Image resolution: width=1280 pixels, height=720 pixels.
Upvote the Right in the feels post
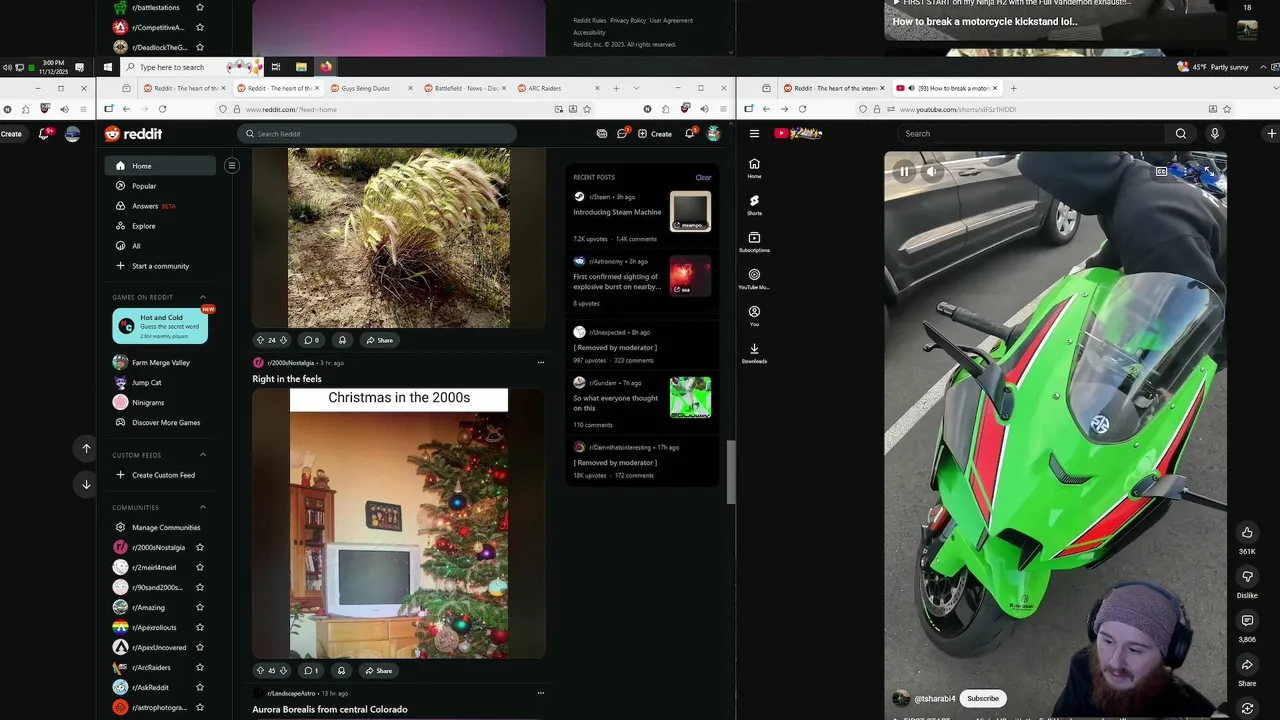tap(260, 671)
